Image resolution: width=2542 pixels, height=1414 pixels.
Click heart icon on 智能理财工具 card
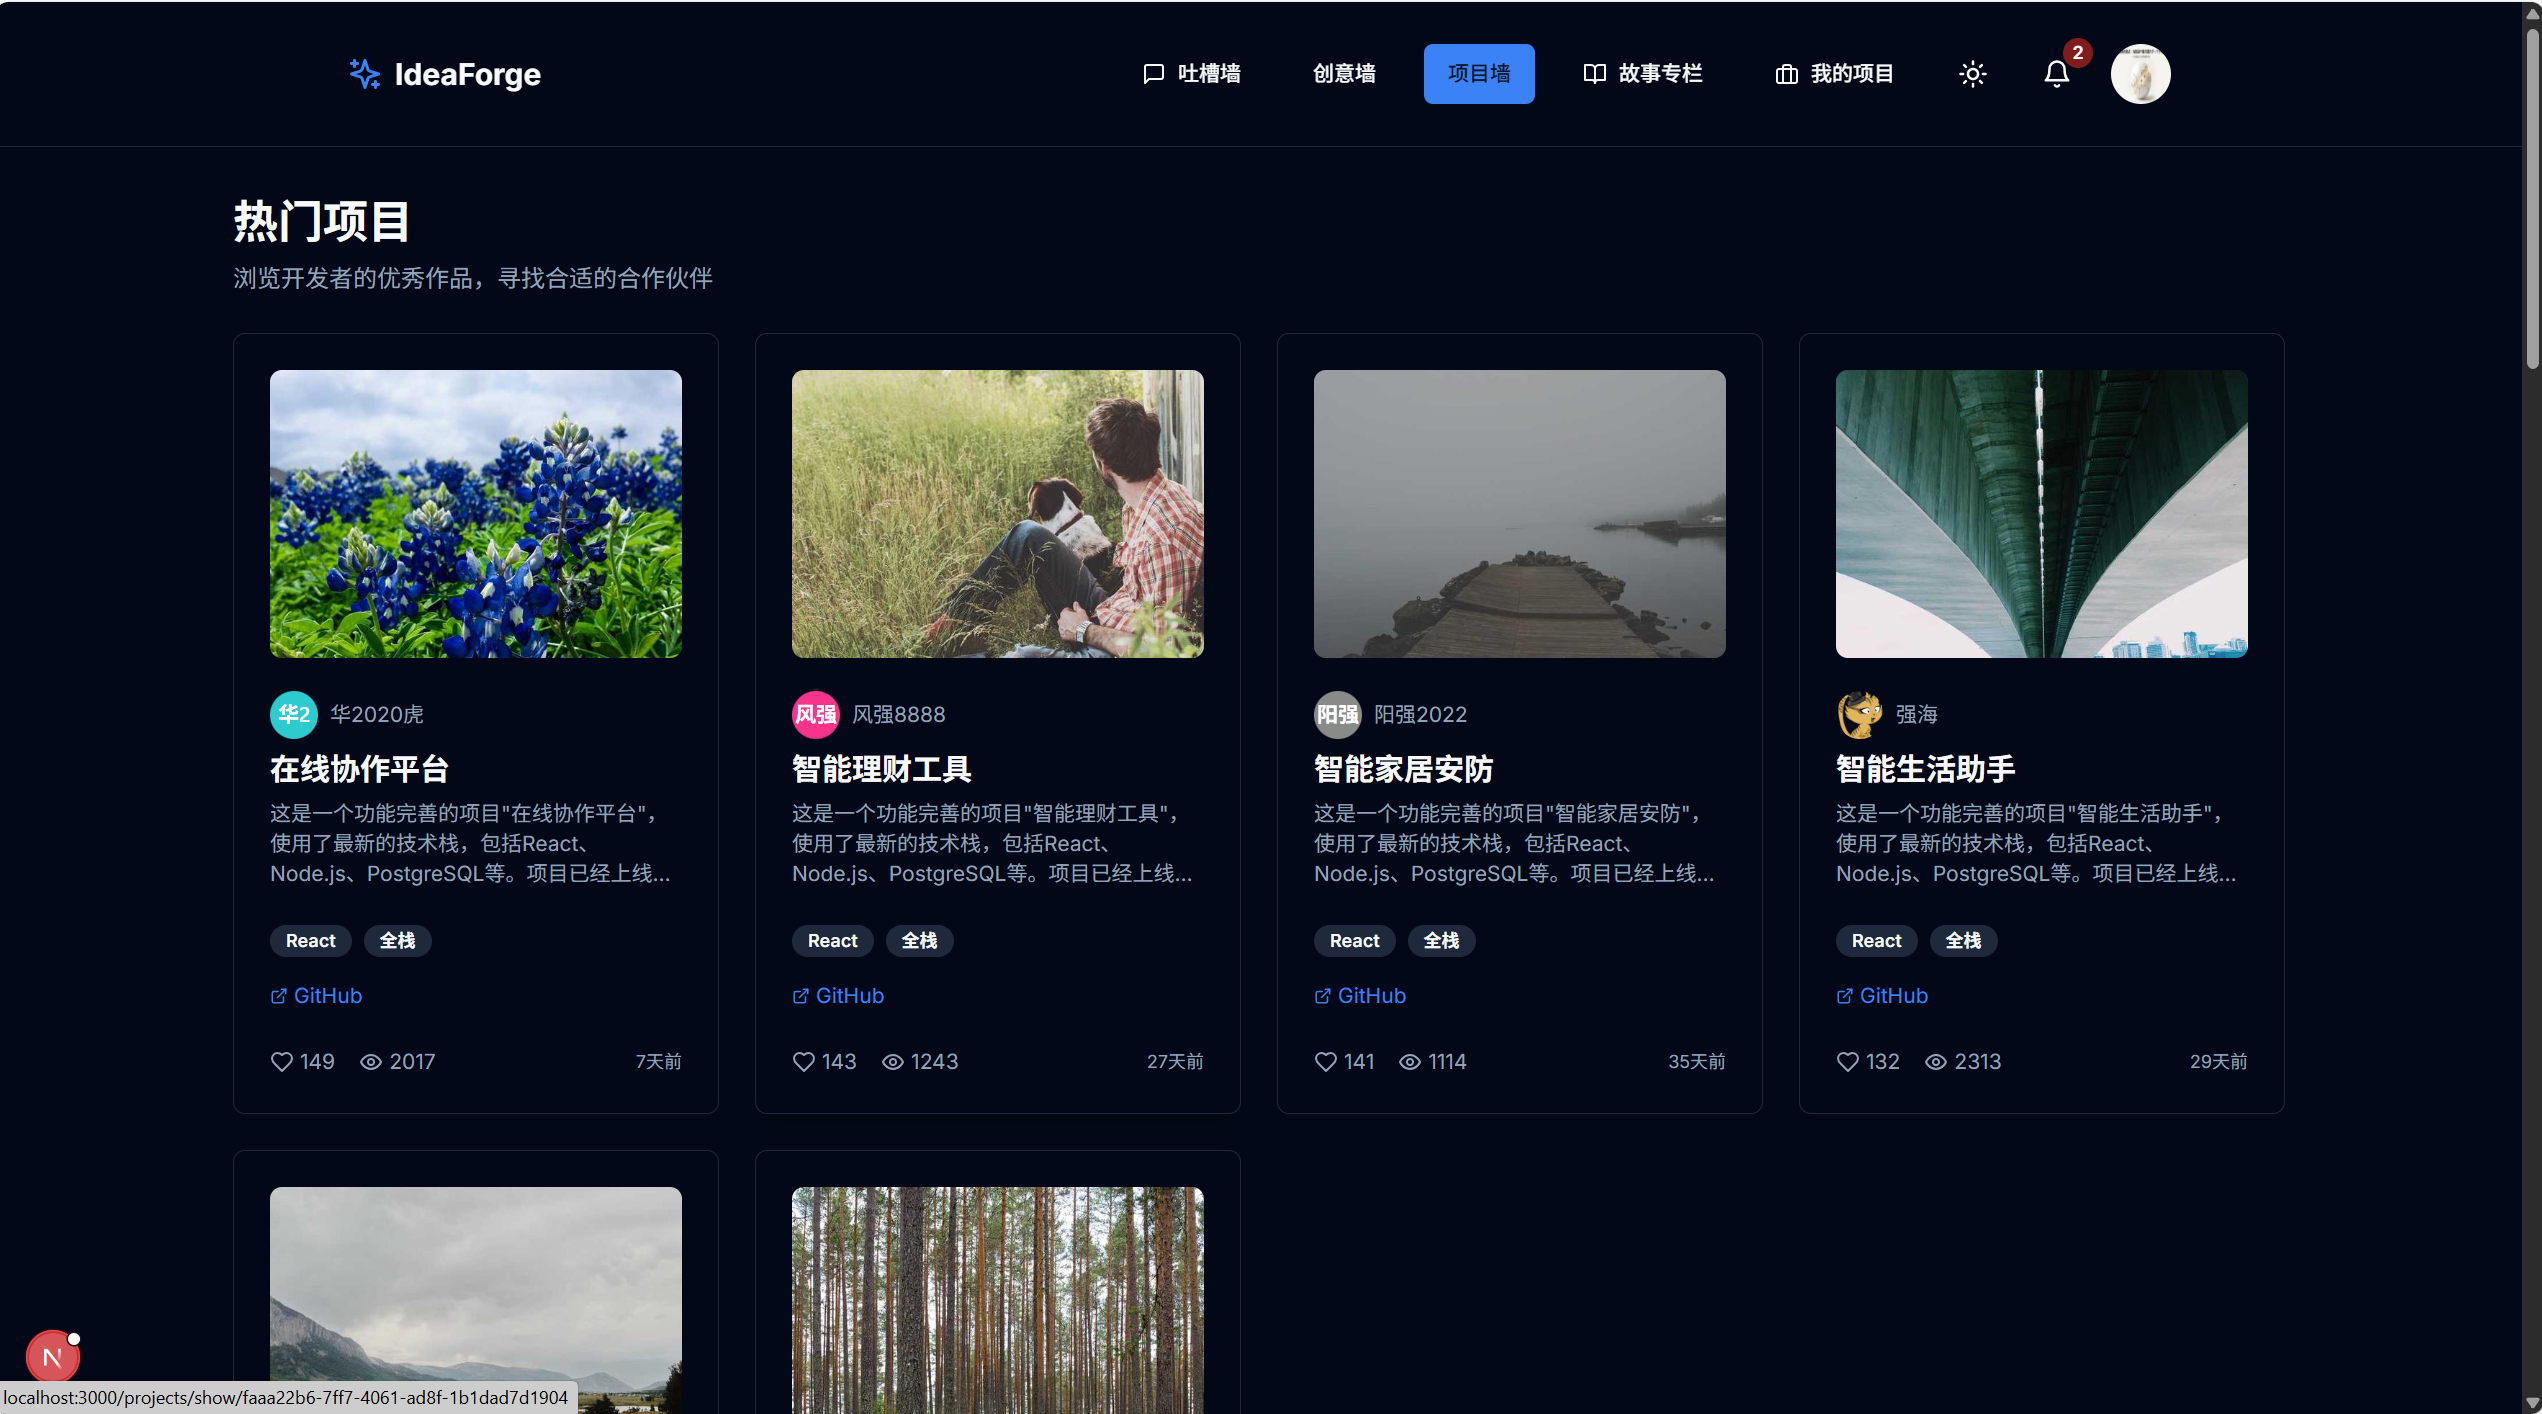[803, 1061]
